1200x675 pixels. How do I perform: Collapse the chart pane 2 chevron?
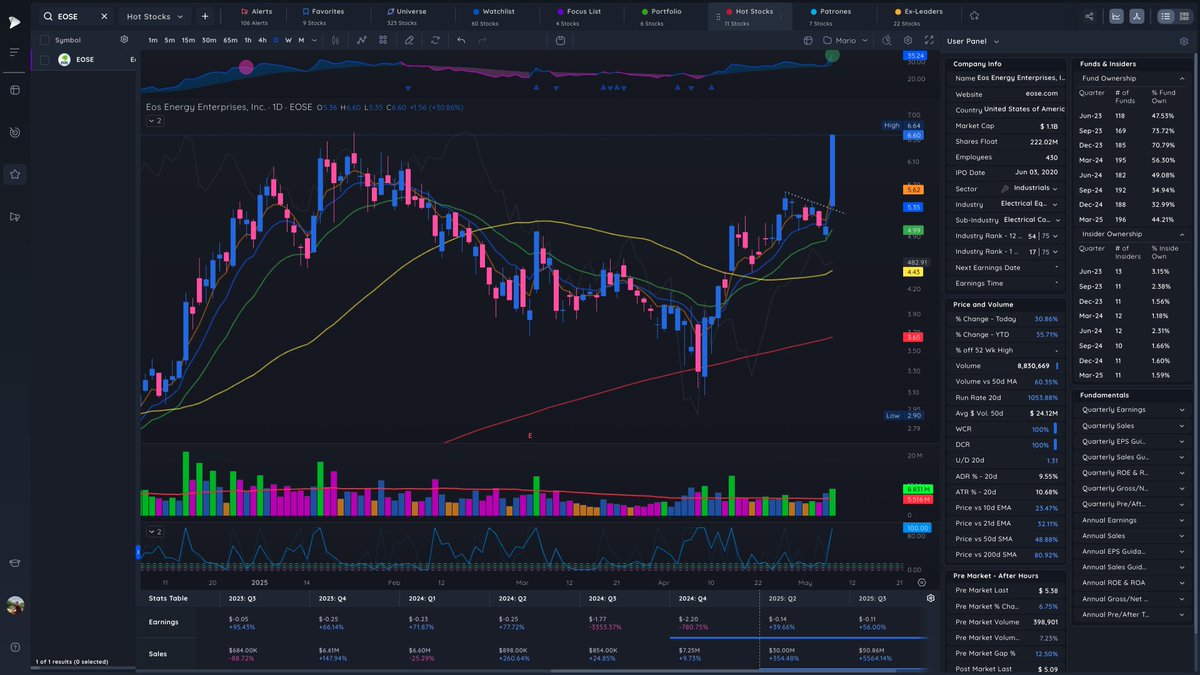point(154,120)
